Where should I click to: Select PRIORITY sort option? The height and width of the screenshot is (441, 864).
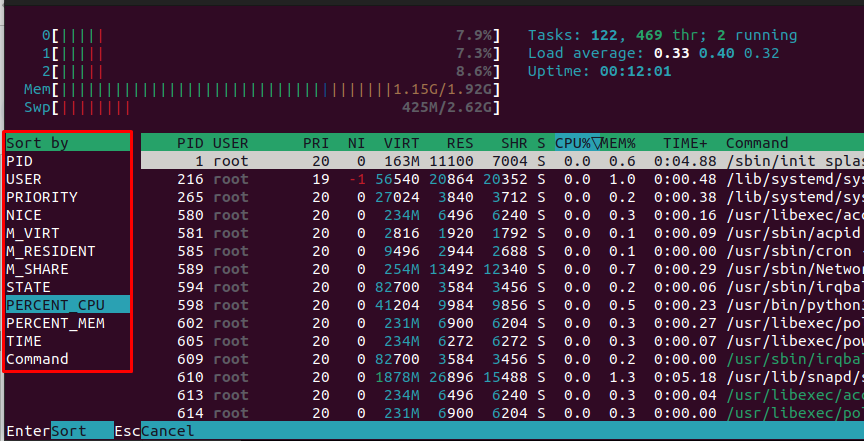pyautogui.click(x=41, y=197)
